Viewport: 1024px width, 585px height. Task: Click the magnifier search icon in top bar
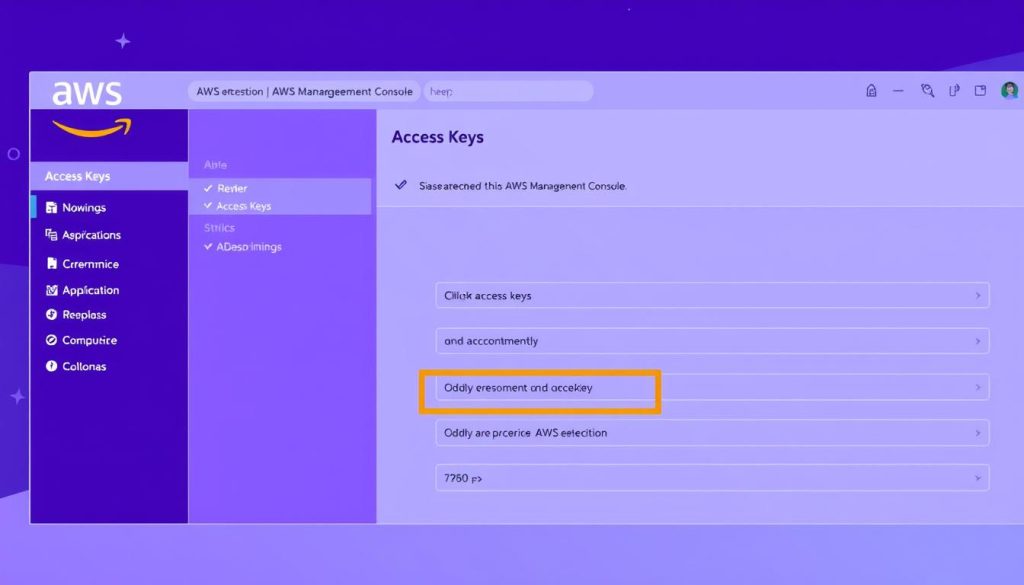[927, 91]
